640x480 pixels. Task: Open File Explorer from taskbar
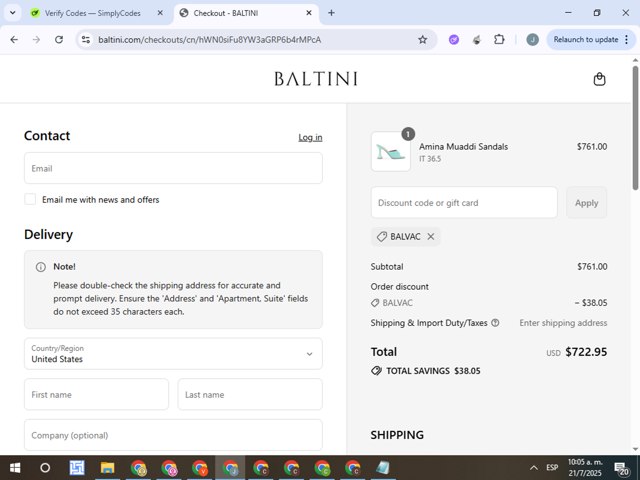point(107,468)
